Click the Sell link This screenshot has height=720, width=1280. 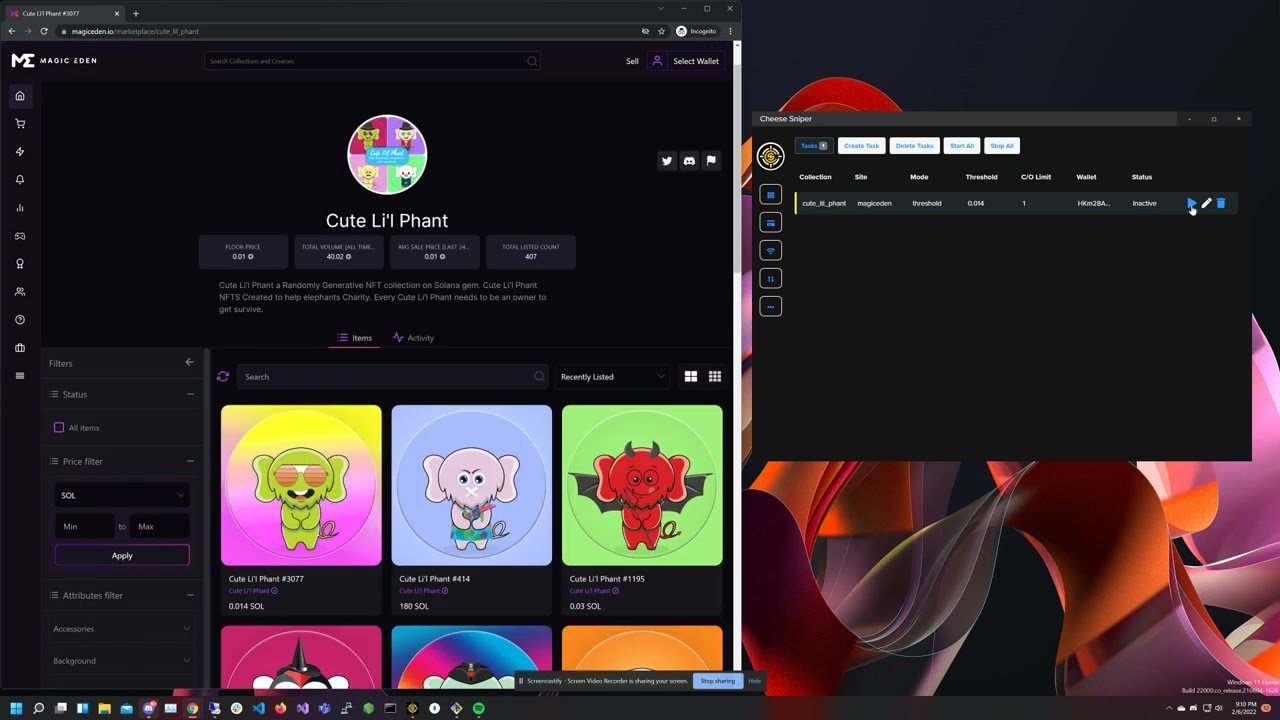632,61
